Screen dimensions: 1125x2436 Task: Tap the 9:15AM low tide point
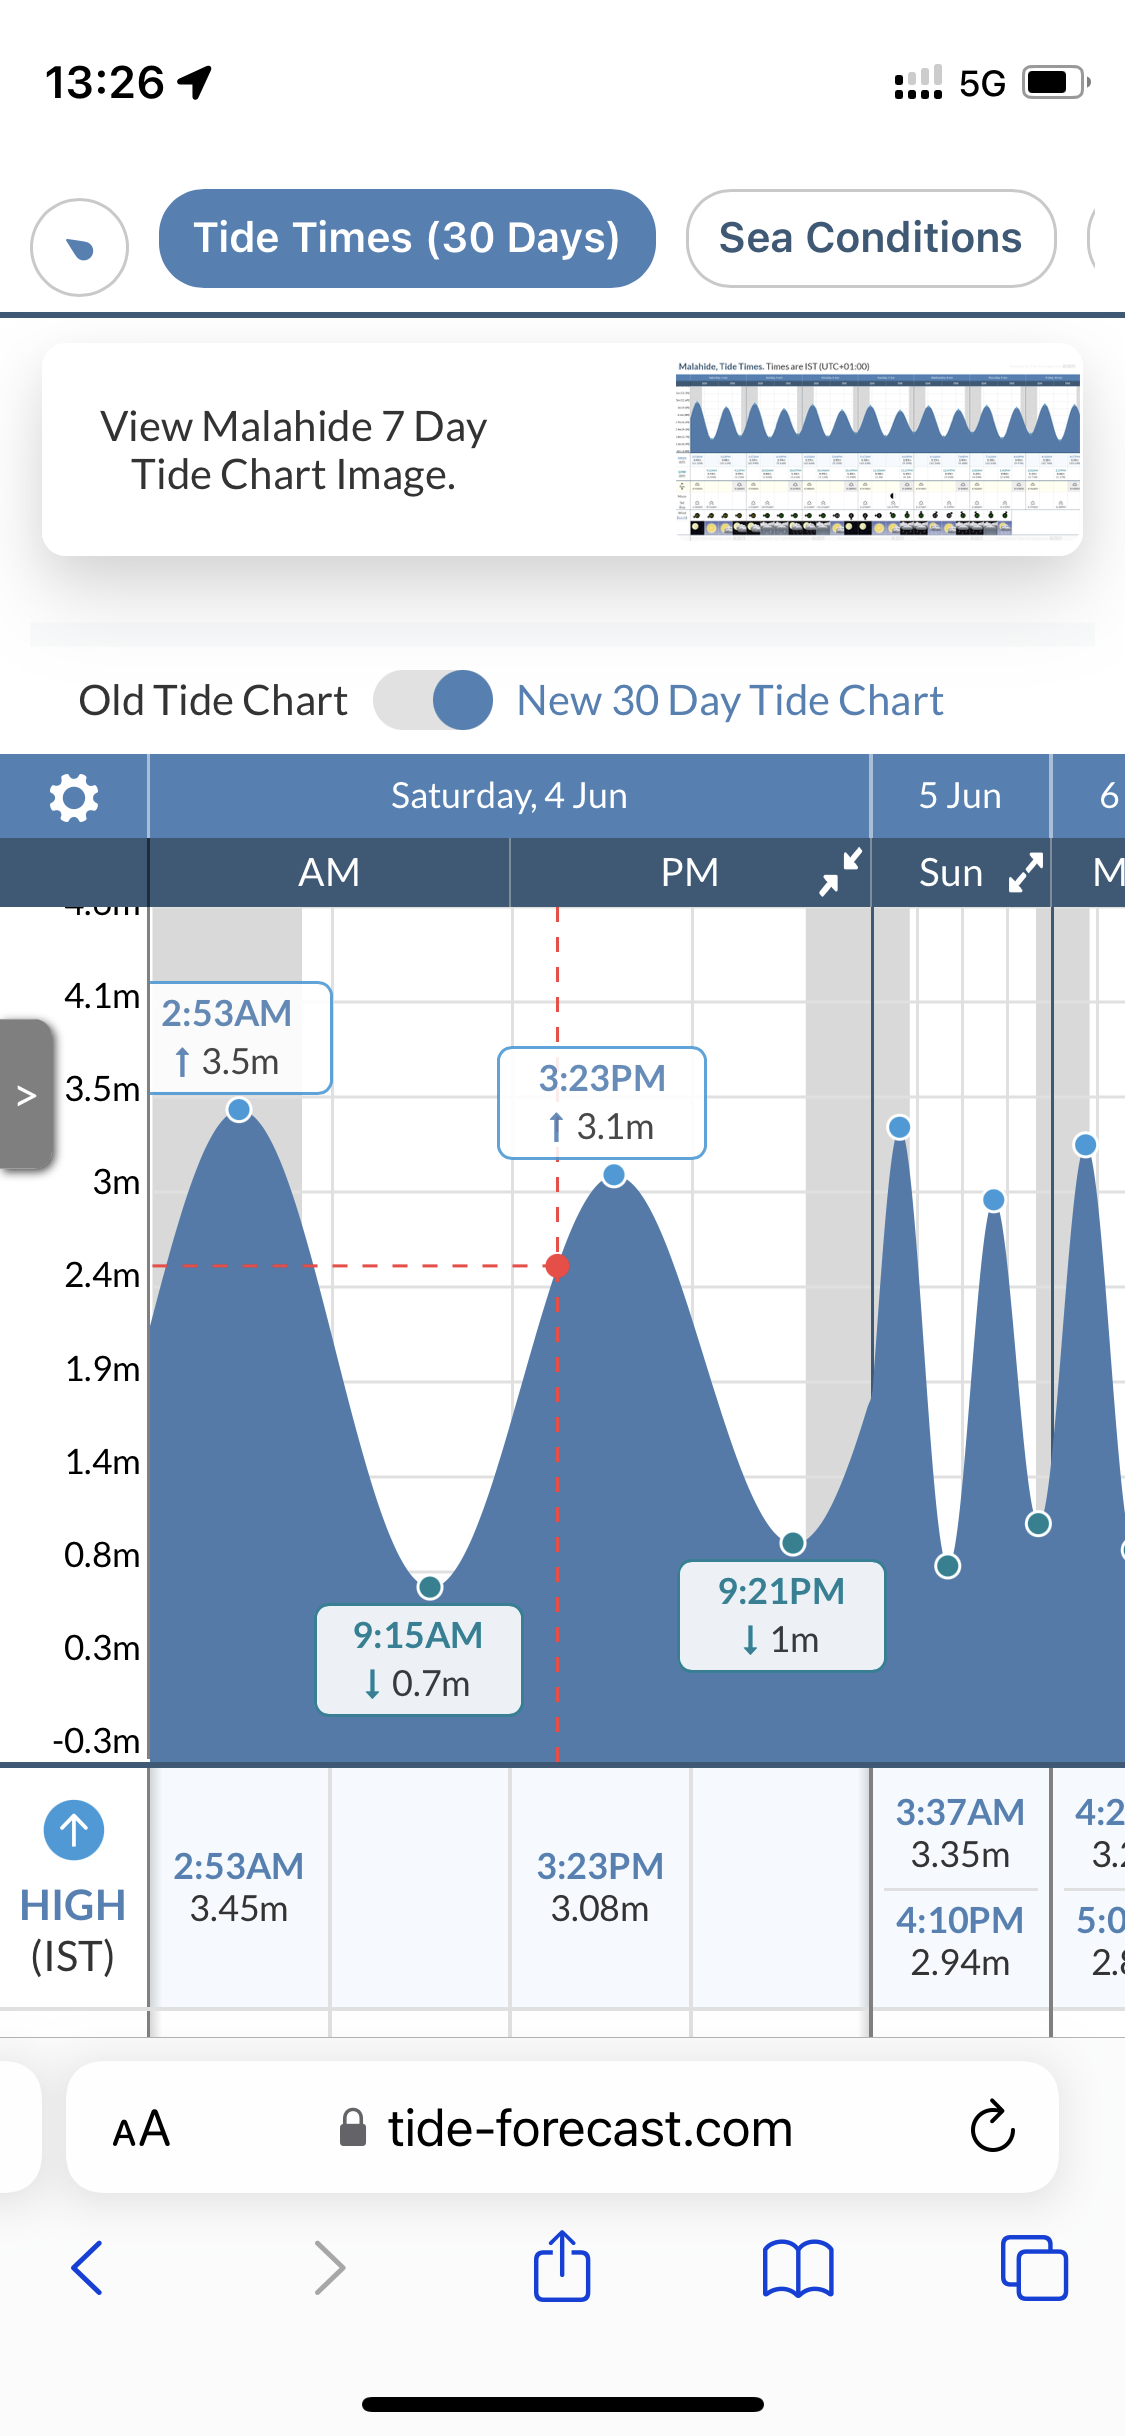pyautogui.click(x=430, y=1587)
